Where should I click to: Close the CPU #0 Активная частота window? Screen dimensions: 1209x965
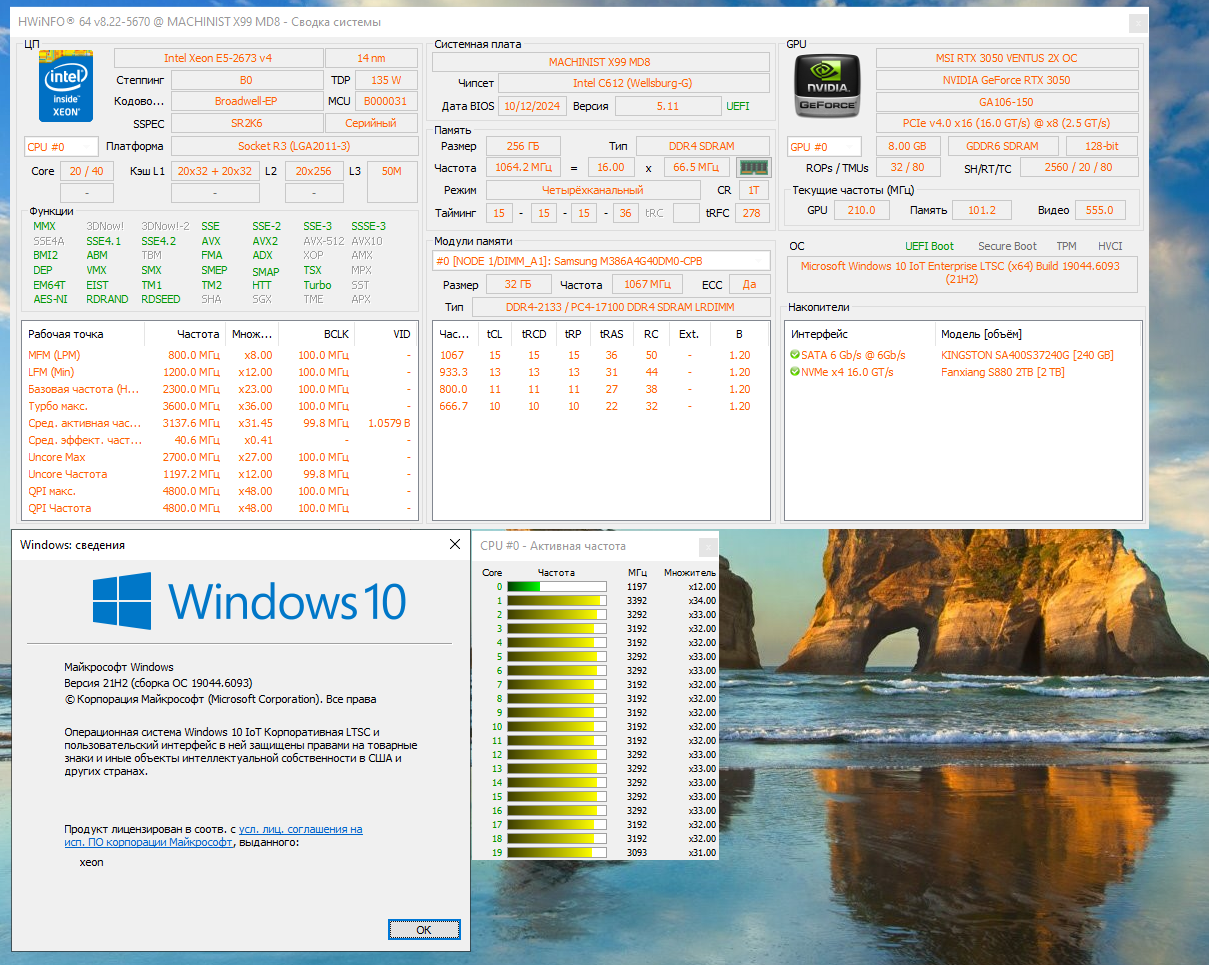click(x=708, y=546)
